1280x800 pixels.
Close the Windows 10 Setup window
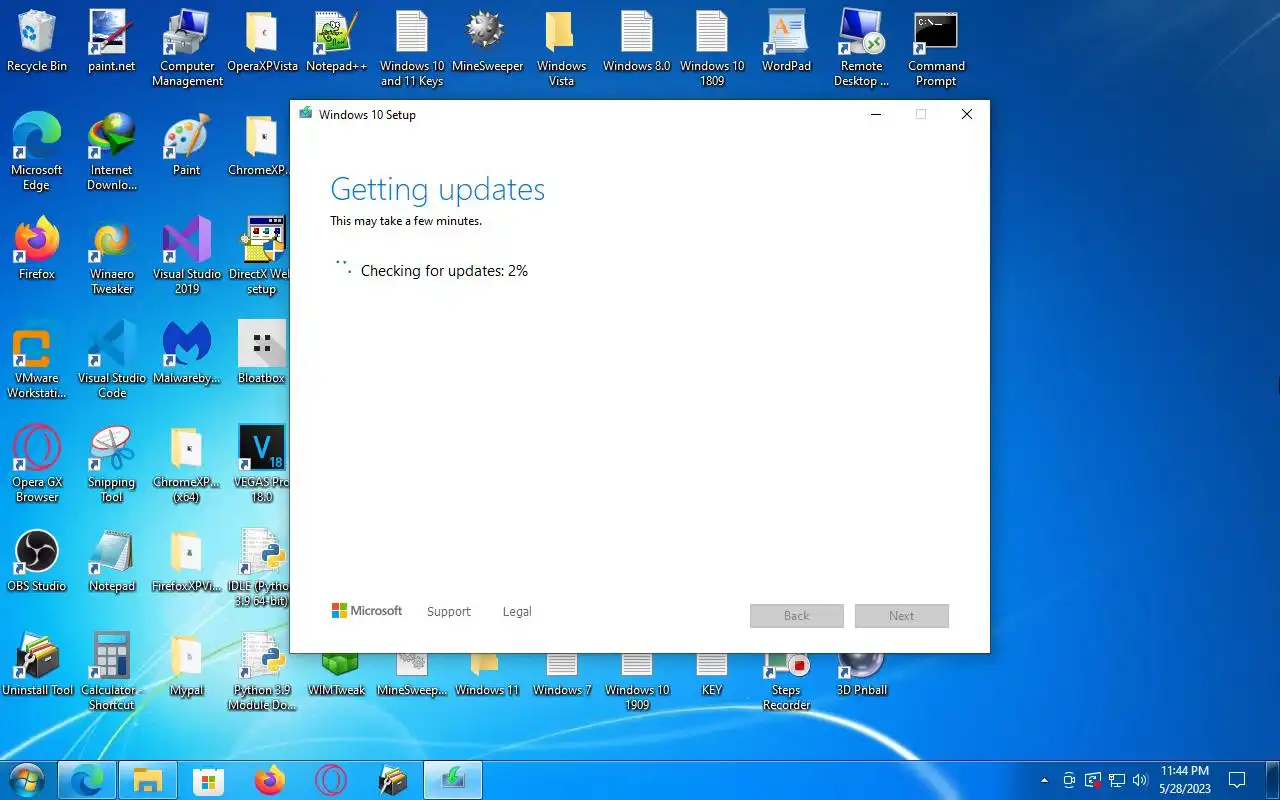coord(967,114)
